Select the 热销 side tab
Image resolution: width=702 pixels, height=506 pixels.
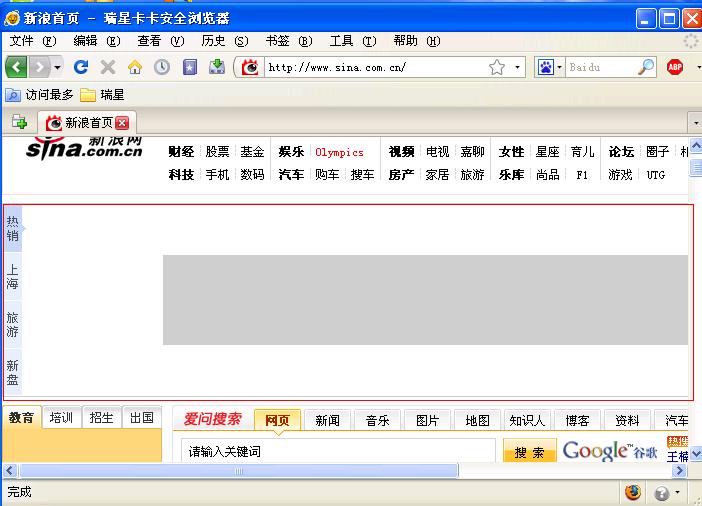tap(13, 228)
